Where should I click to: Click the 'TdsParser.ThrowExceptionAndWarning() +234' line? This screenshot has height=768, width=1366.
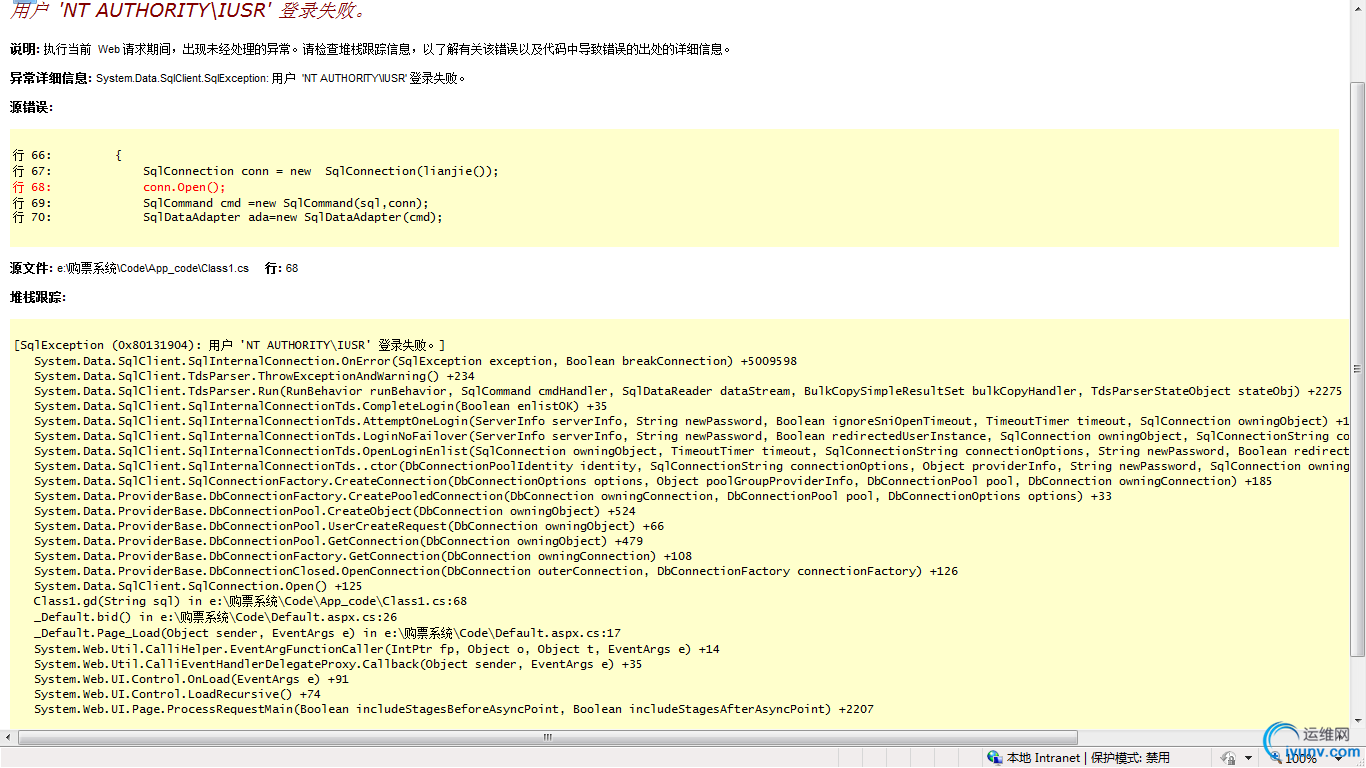coord(254,376)
